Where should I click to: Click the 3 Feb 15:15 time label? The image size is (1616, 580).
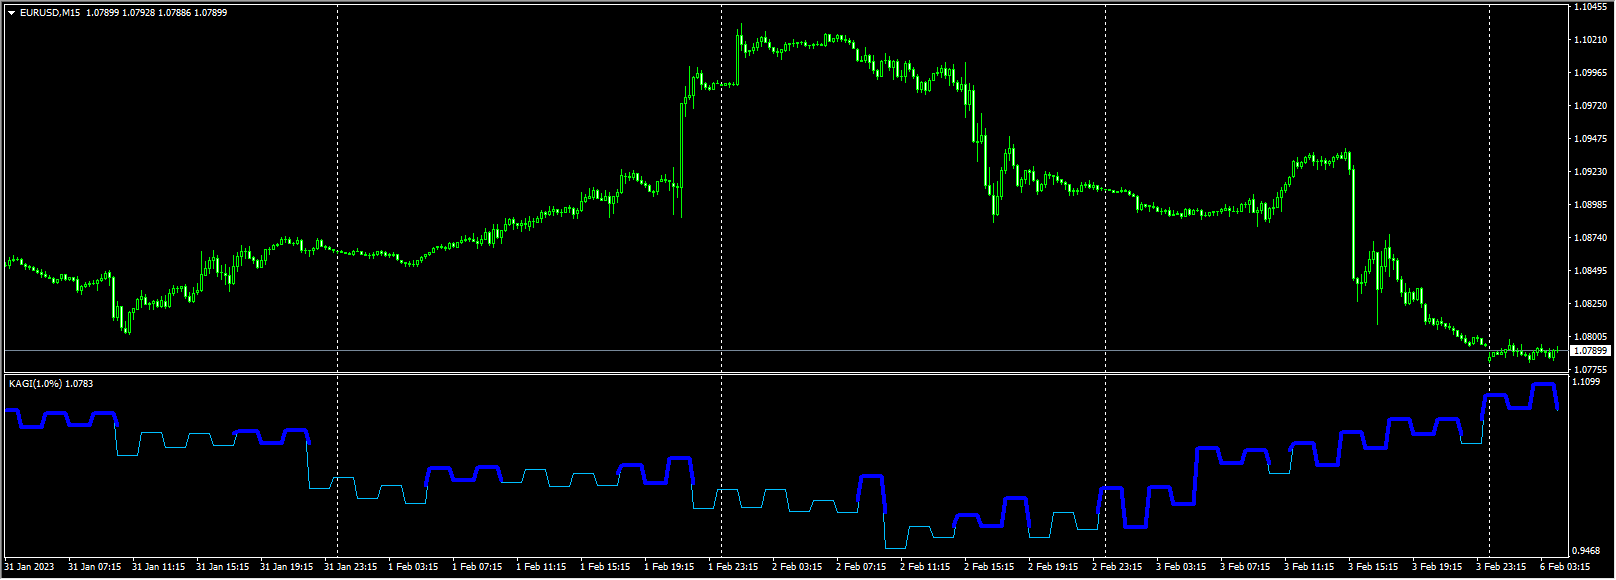[1373, 567]
